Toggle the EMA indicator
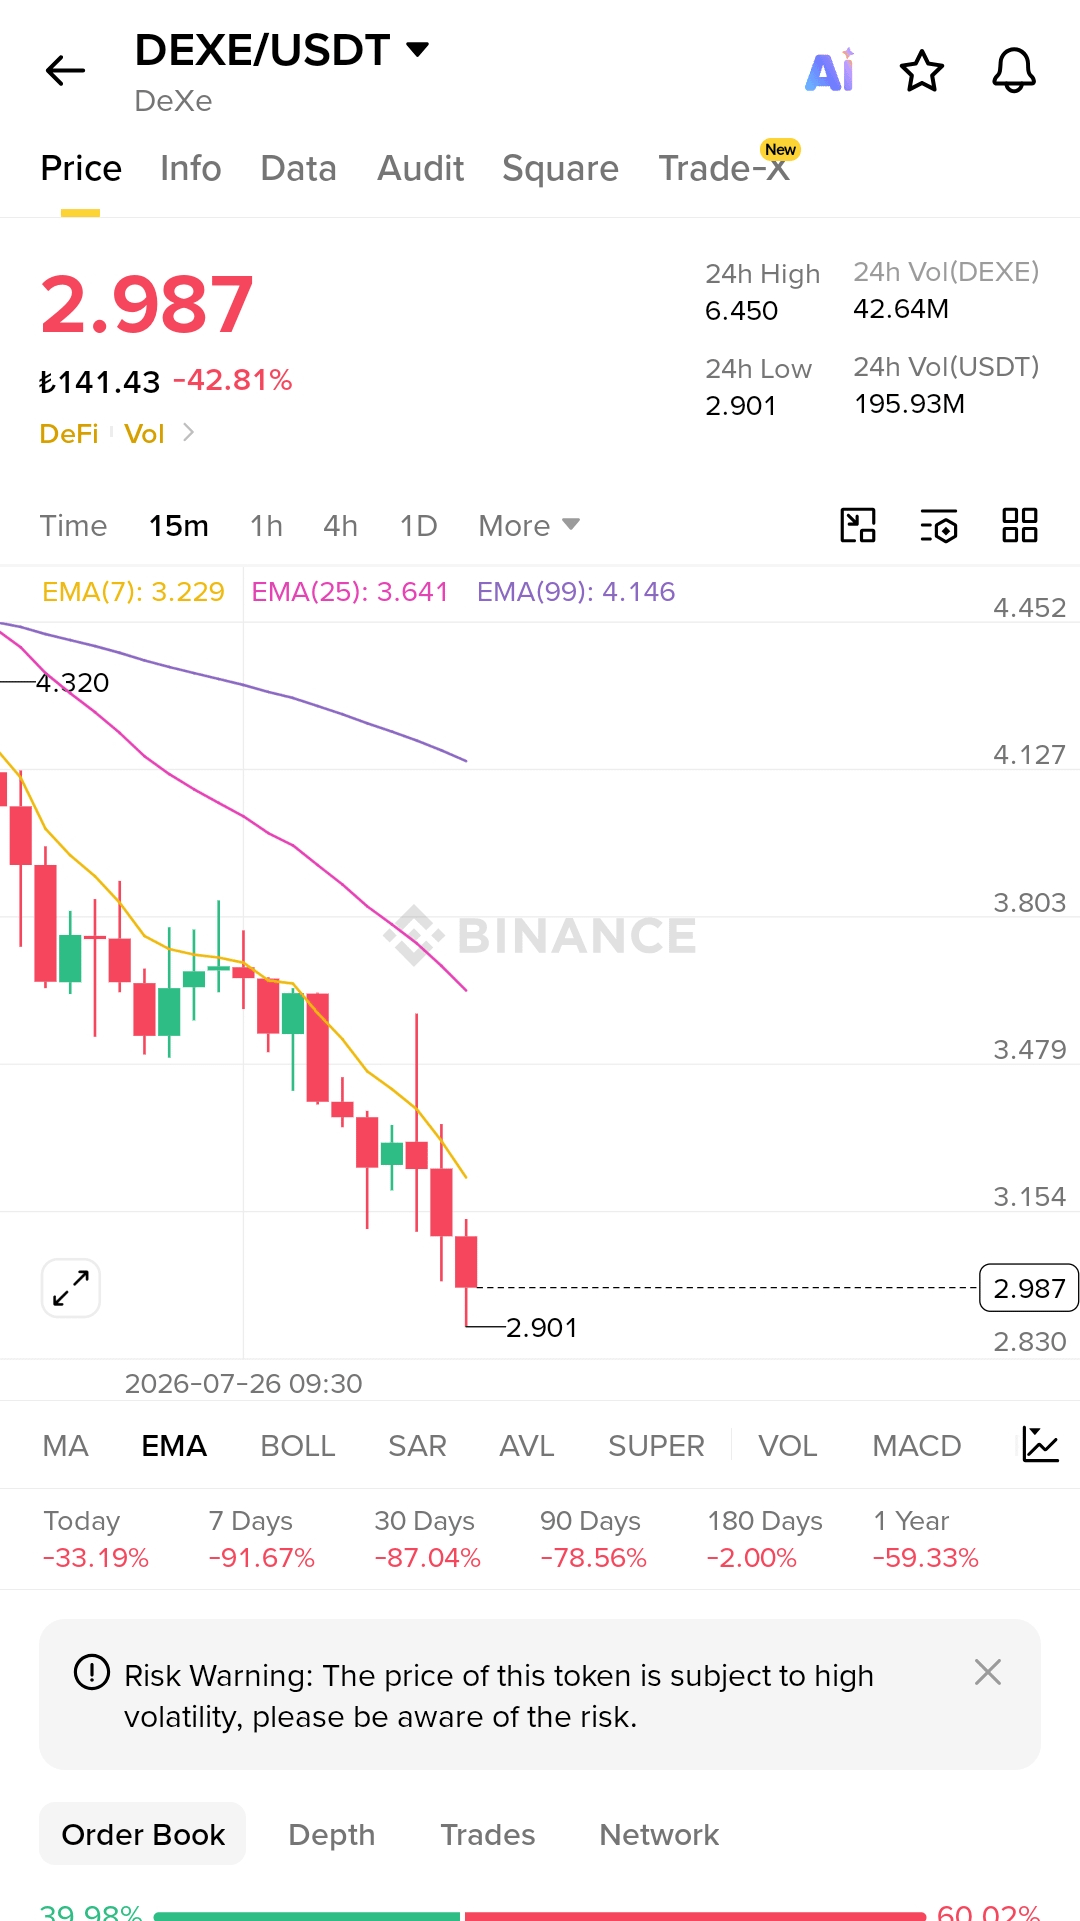 click(x=174, y=1446)
